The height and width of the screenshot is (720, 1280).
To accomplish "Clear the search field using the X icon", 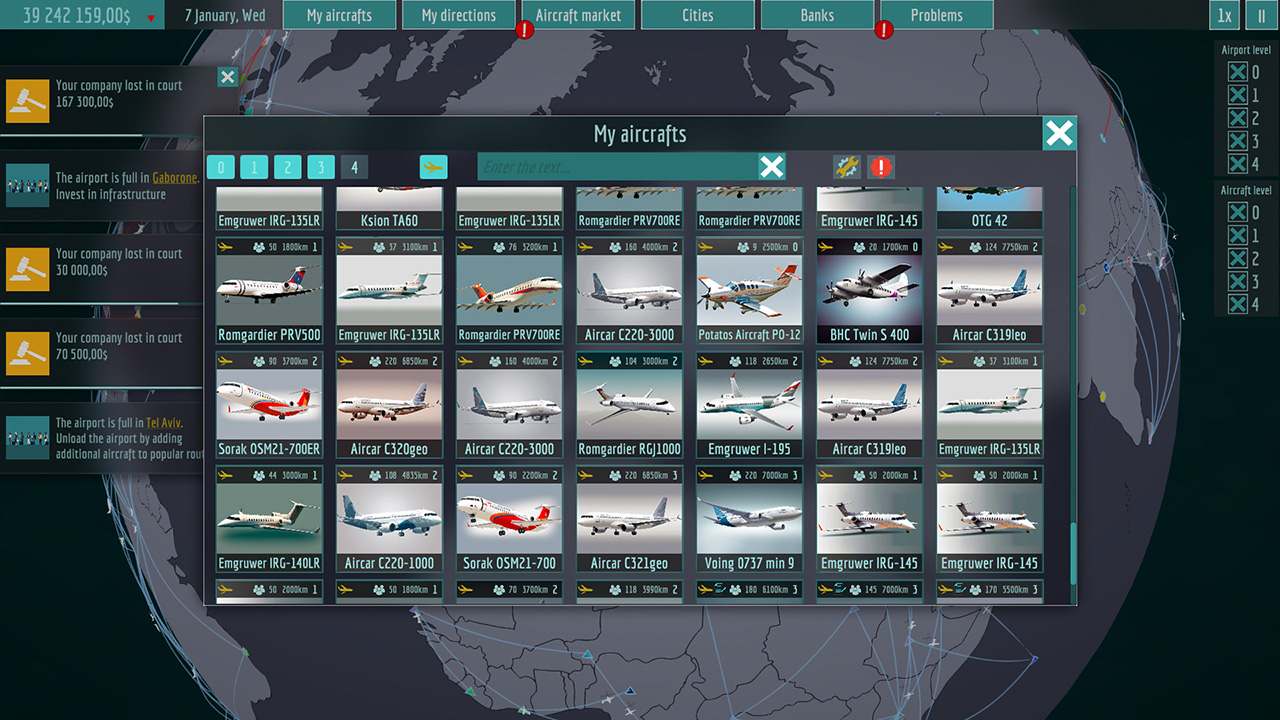I will 771,167.
